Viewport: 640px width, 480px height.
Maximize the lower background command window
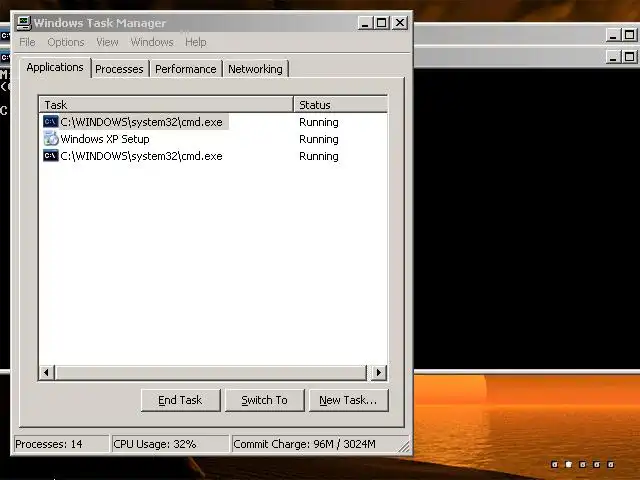click(630, 56)
